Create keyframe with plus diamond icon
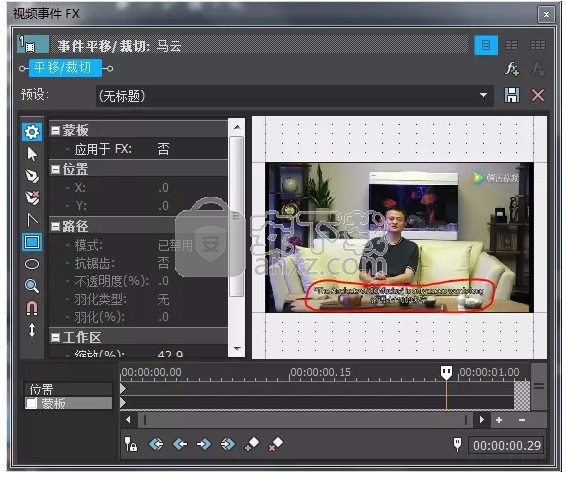The image size is (566, 477). [x=252, y=444]
